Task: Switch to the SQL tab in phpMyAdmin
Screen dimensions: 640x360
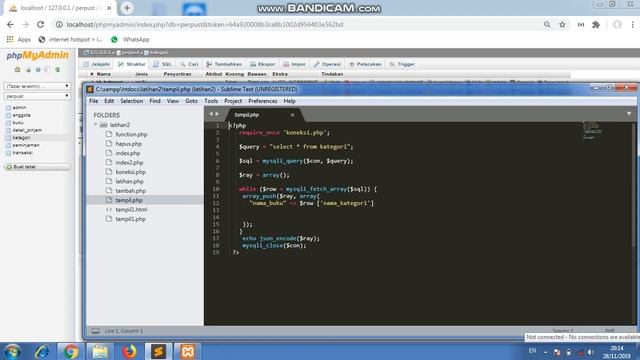Action: pos(162,64)
